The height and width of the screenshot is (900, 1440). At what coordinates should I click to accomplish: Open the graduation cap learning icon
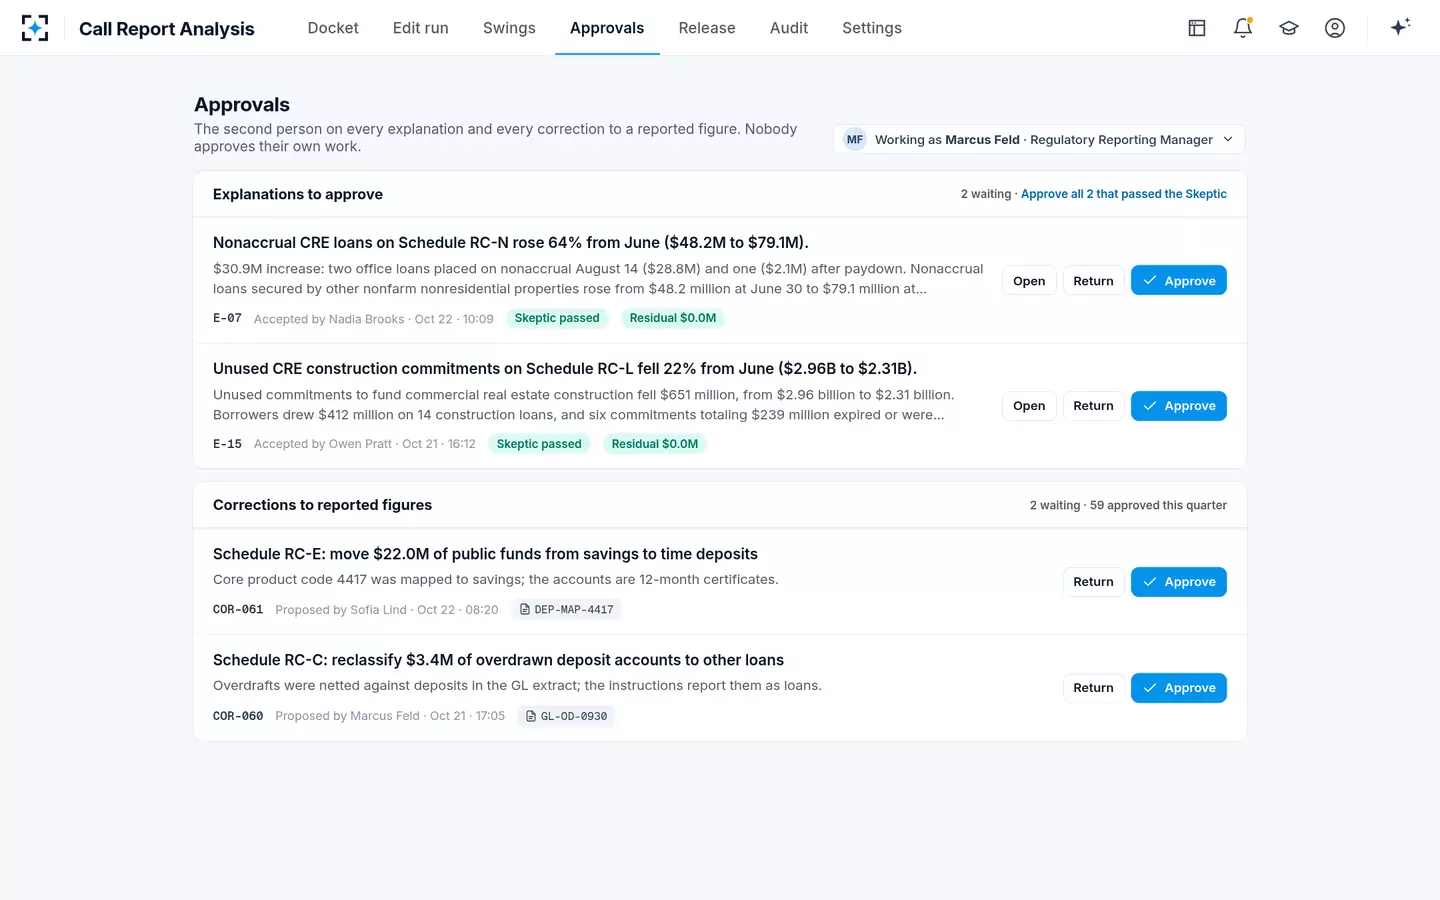[1289, 28]
